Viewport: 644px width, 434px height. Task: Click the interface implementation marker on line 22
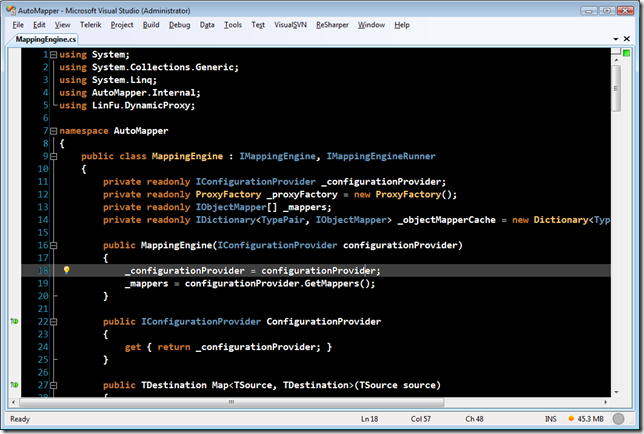click(14, 321)
